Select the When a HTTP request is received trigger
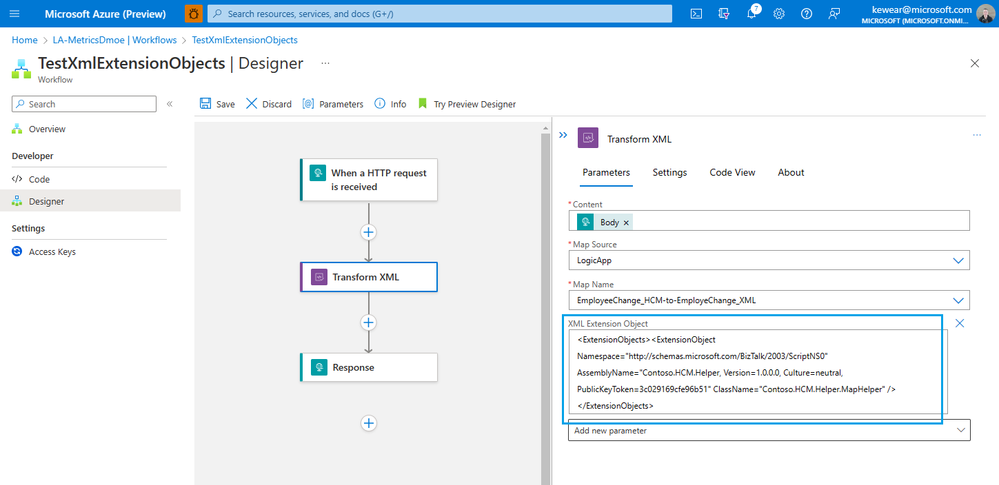 pos(369,180)
